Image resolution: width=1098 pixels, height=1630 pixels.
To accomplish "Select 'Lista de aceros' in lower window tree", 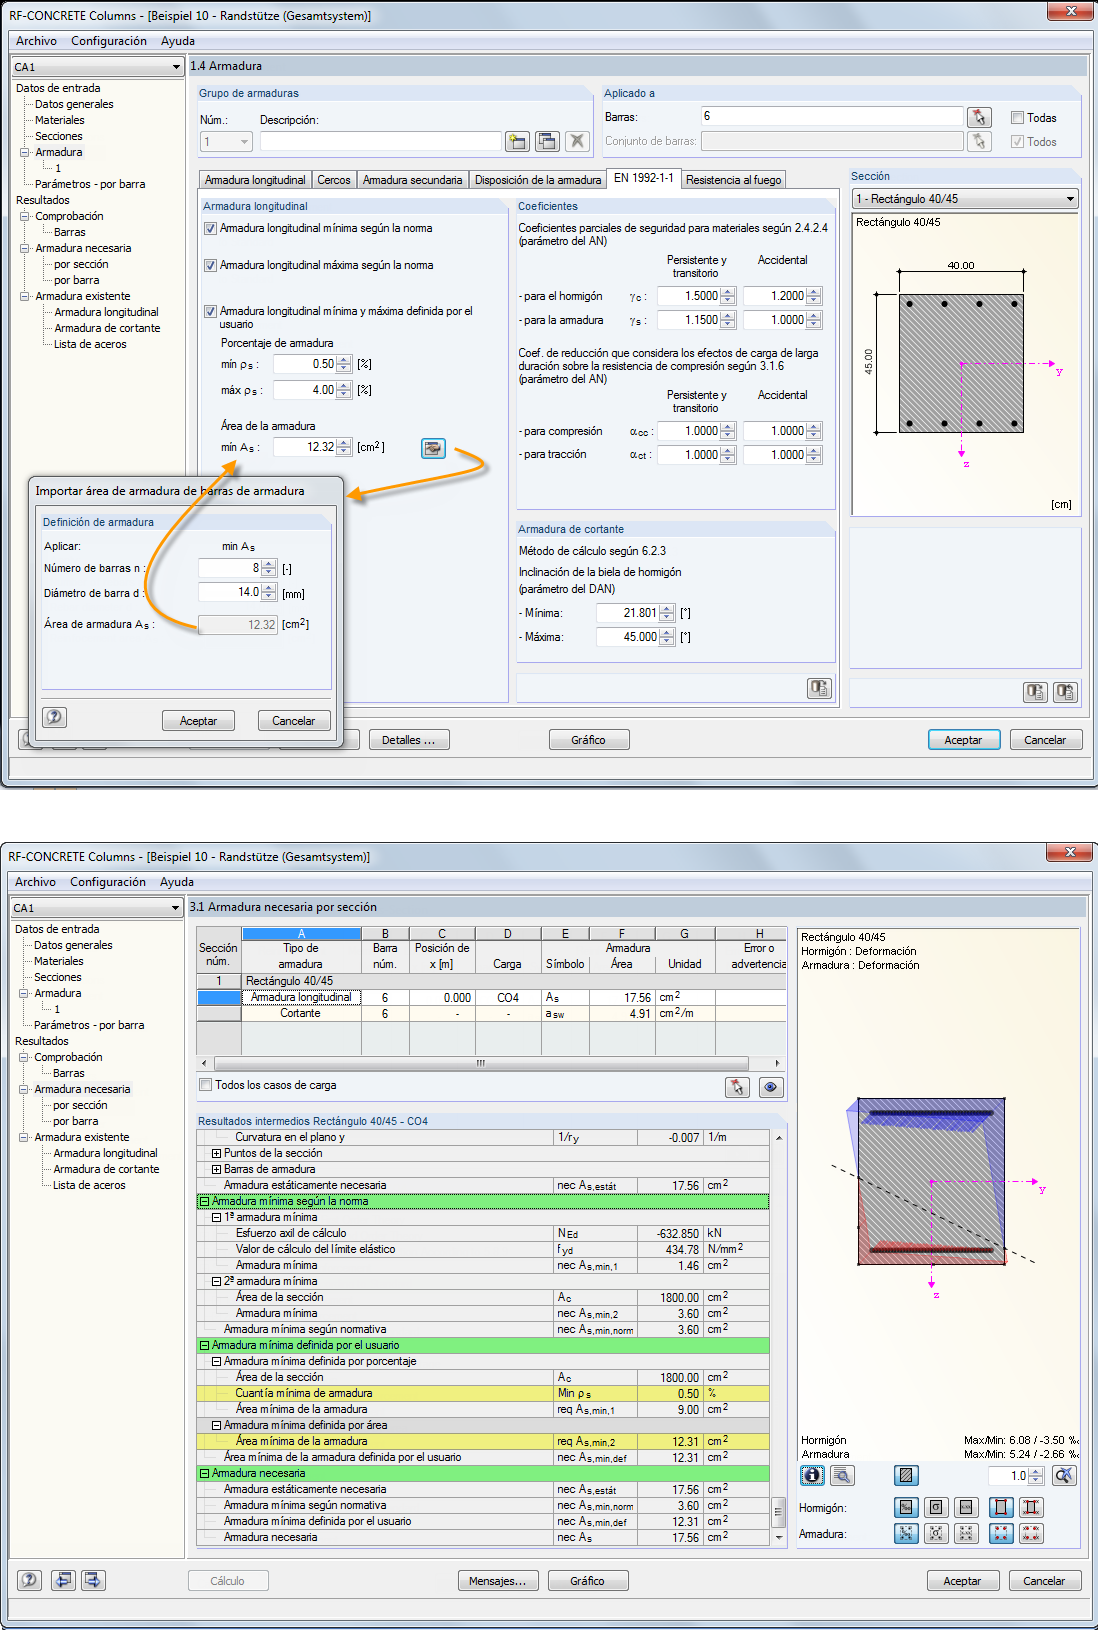I will tap(89, 1185).
